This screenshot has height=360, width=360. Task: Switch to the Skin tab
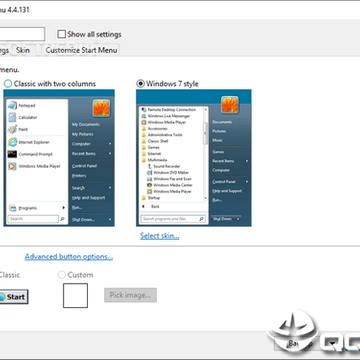point(23,50)
